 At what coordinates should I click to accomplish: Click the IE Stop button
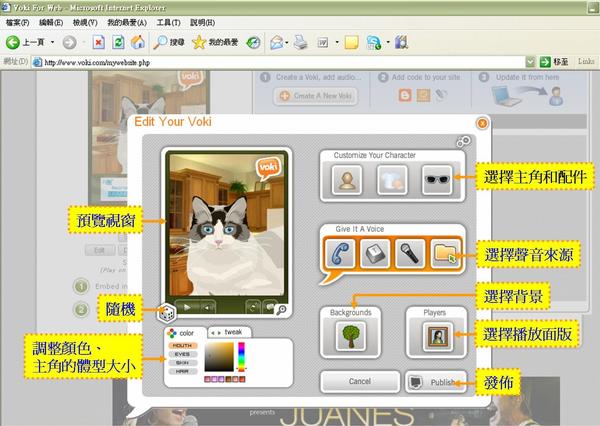click(98, 42)
